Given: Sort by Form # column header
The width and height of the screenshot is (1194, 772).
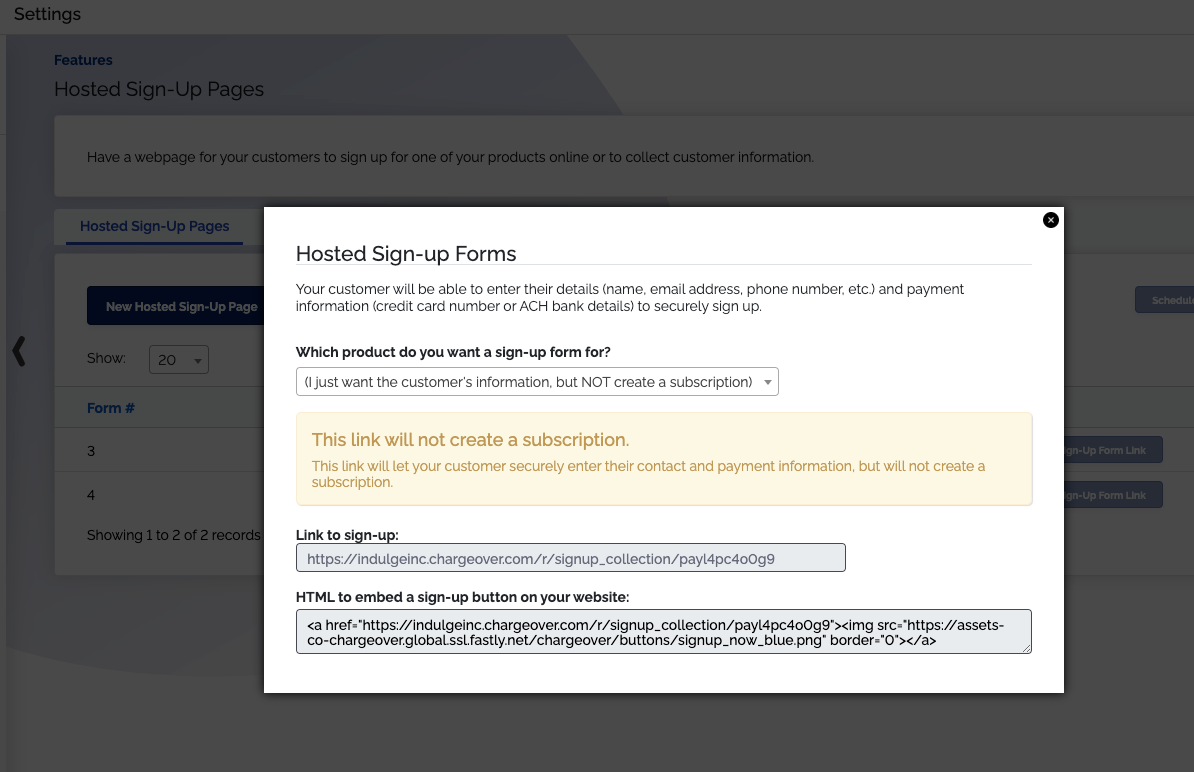Looking at the screenshot, I should click(x=110, y=408).
